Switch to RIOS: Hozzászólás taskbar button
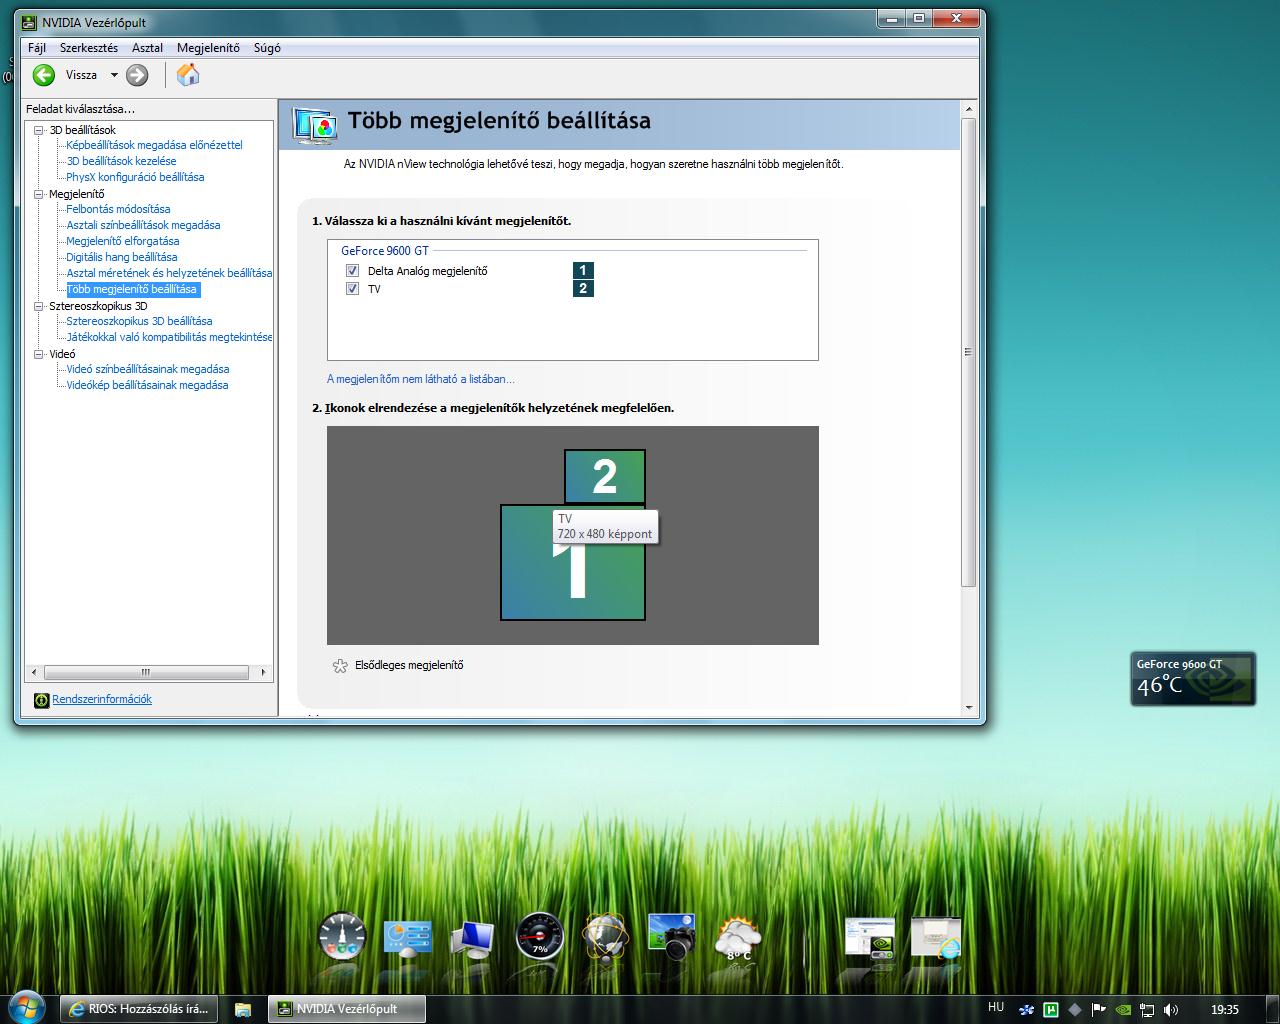This screenshot has height=1024, width=1280. (x=138, y=1009)
